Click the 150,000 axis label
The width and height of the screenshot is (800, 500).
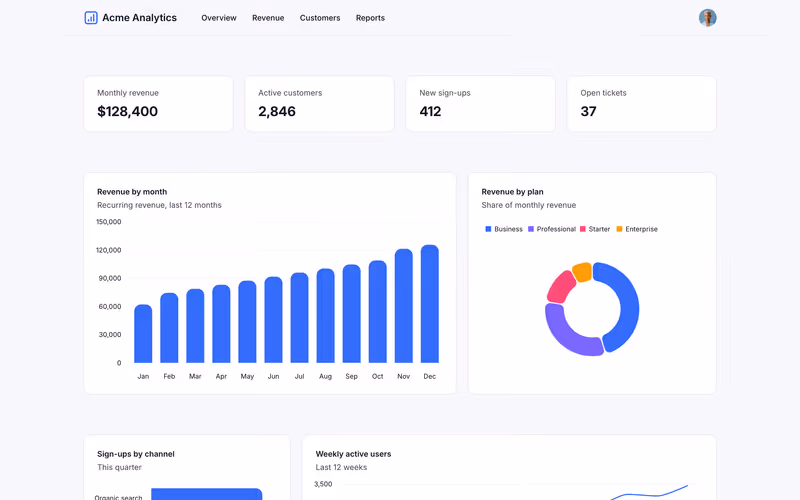click(109, 222)
